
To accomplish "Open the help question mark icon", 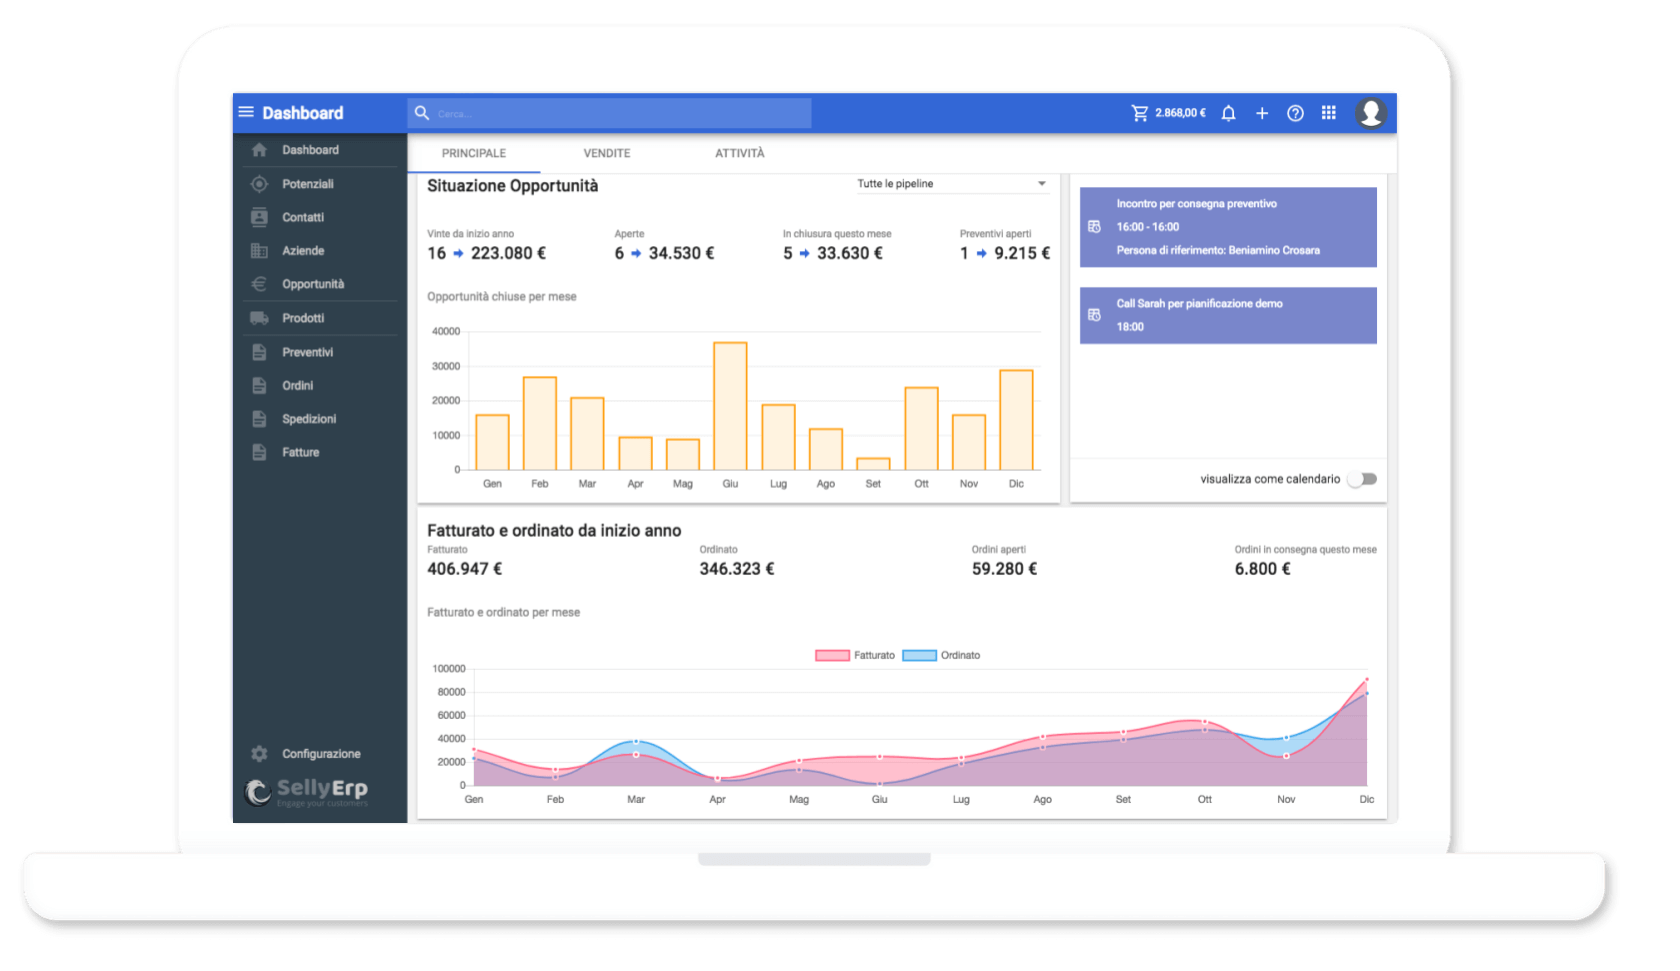I will click(1295, 113).
